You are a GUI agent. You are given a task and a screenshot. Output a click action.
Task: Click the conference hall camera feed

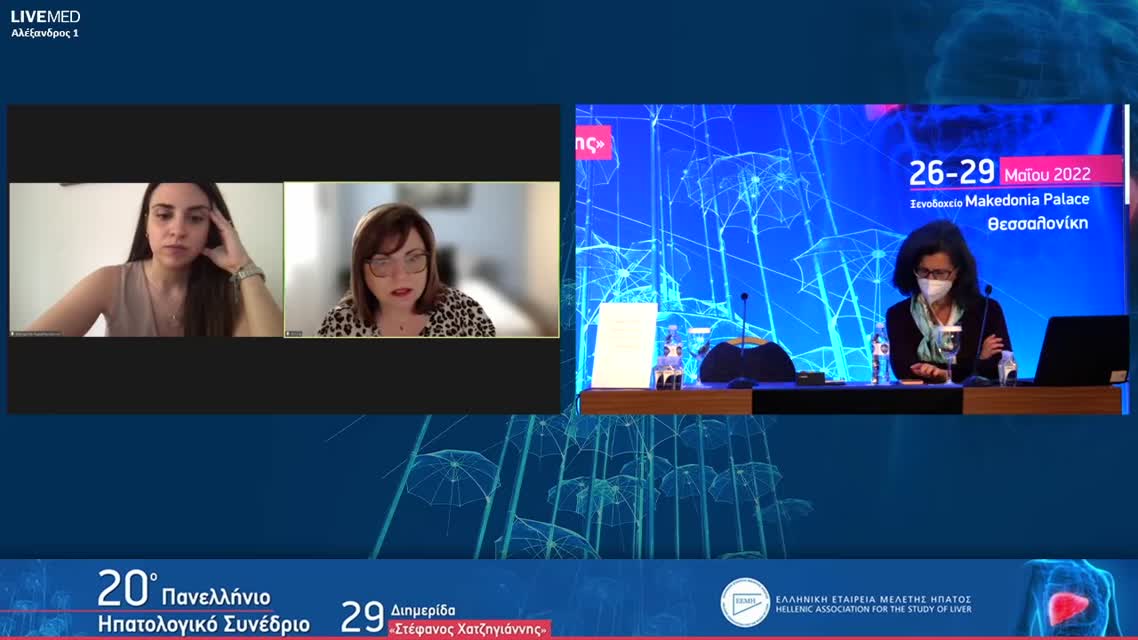click(852, 259)
